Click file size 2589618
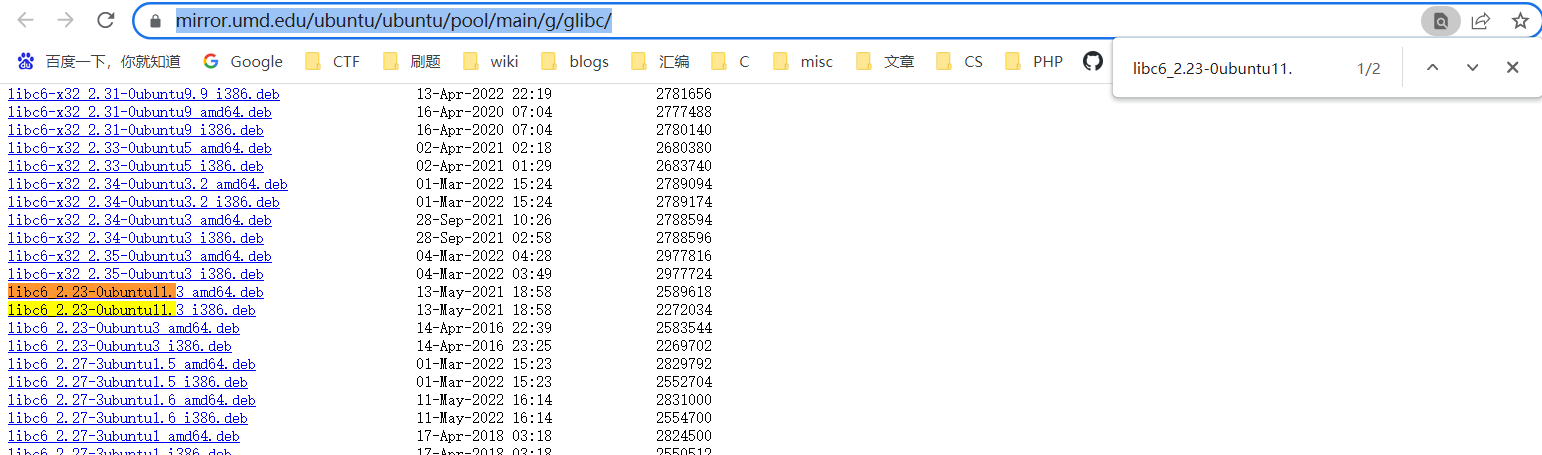 tap(684, 292)
